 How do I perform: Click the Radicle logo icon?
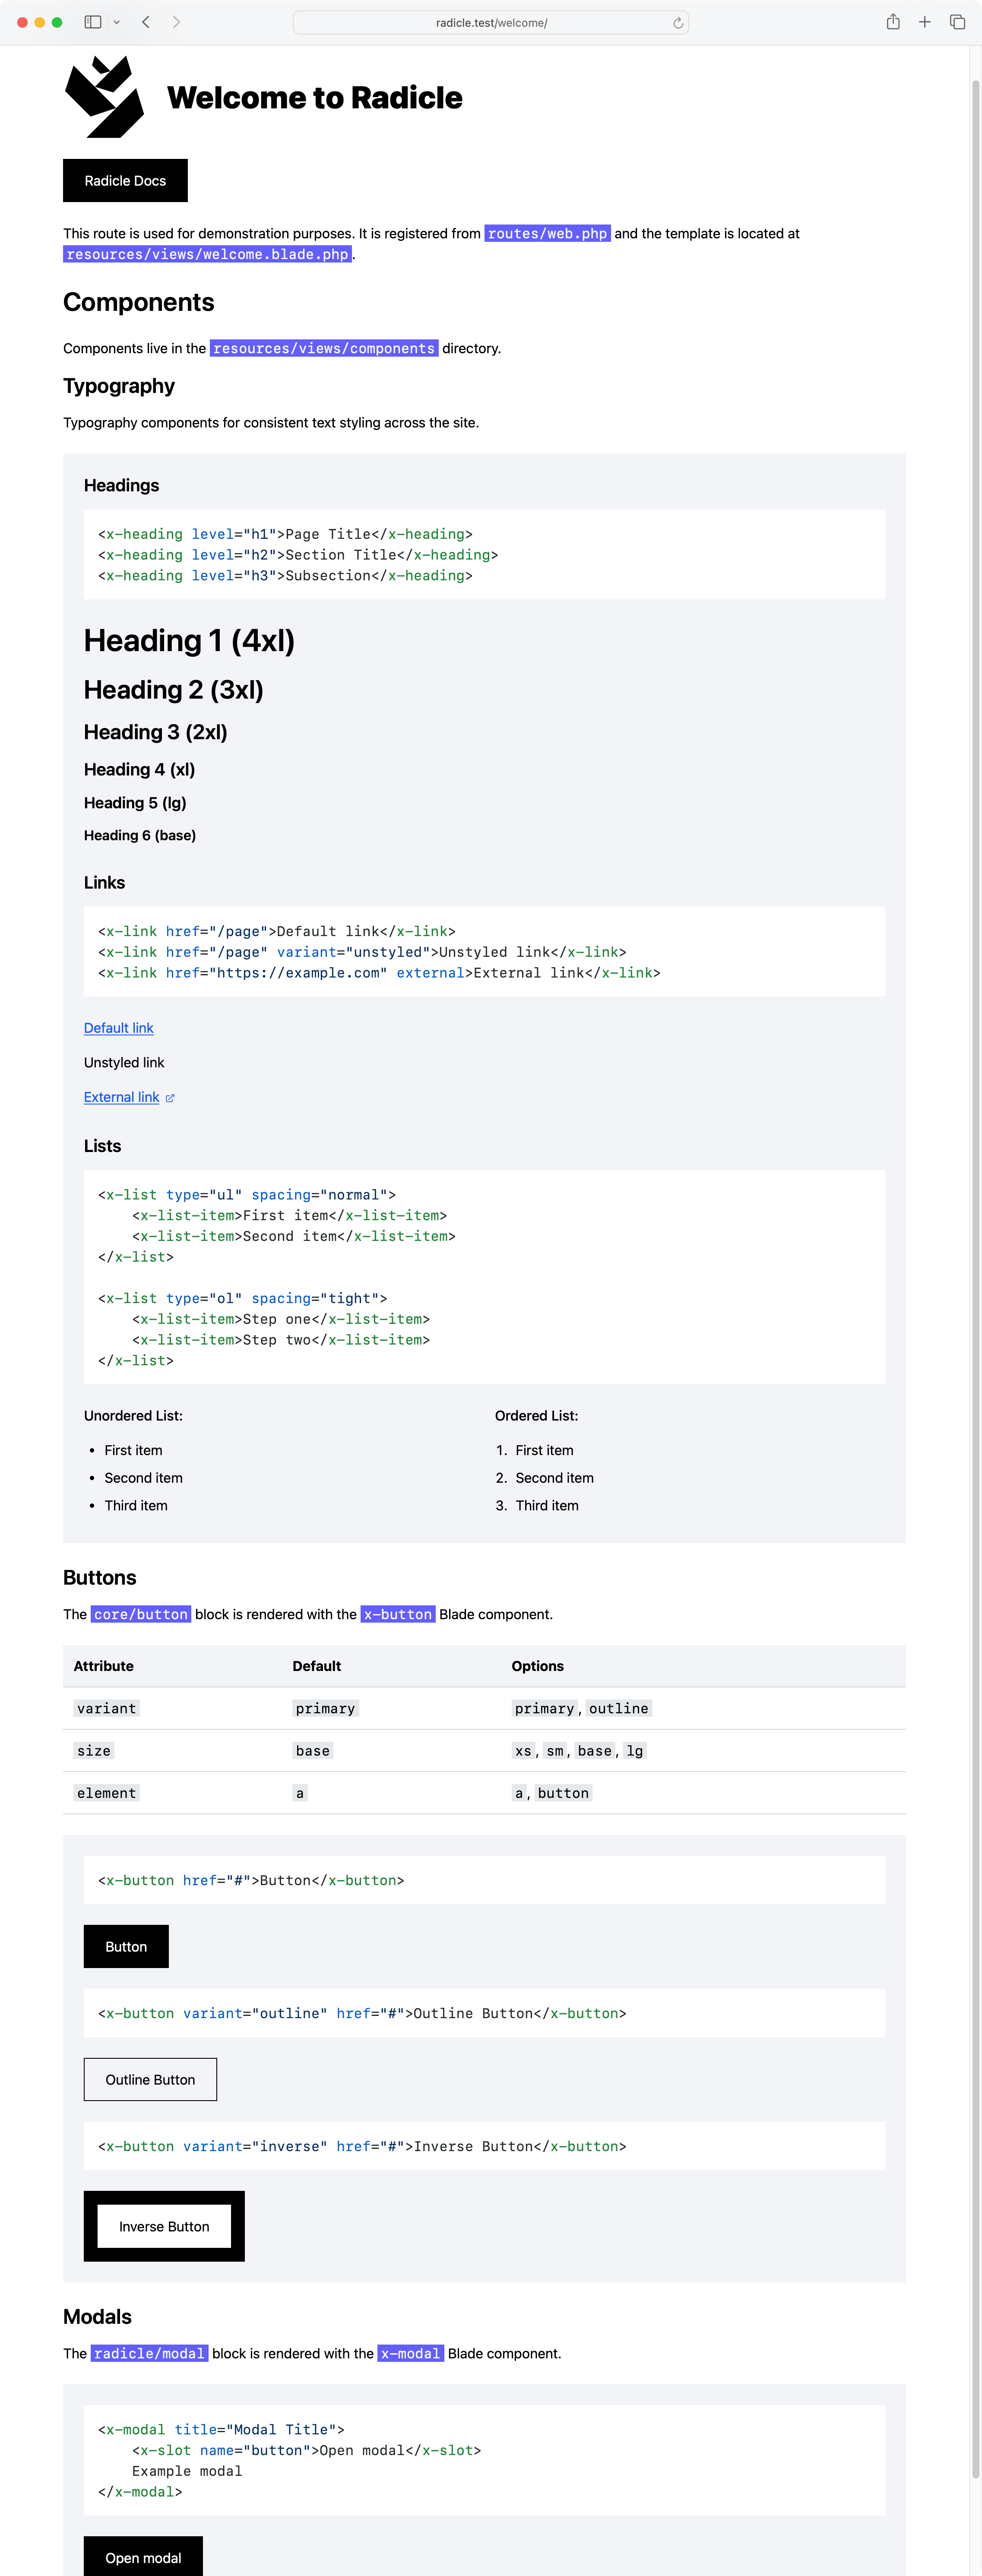coord(104,97)
